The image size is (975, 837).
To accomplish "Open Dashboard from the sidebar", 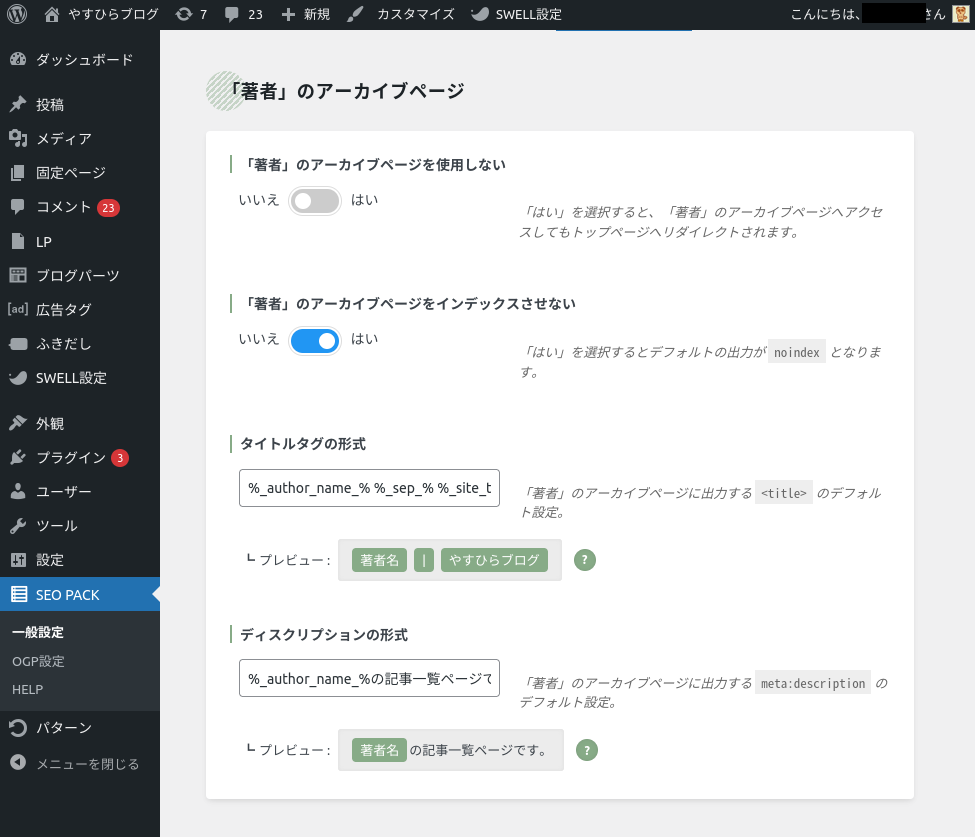I will click(x=83, y=60).
